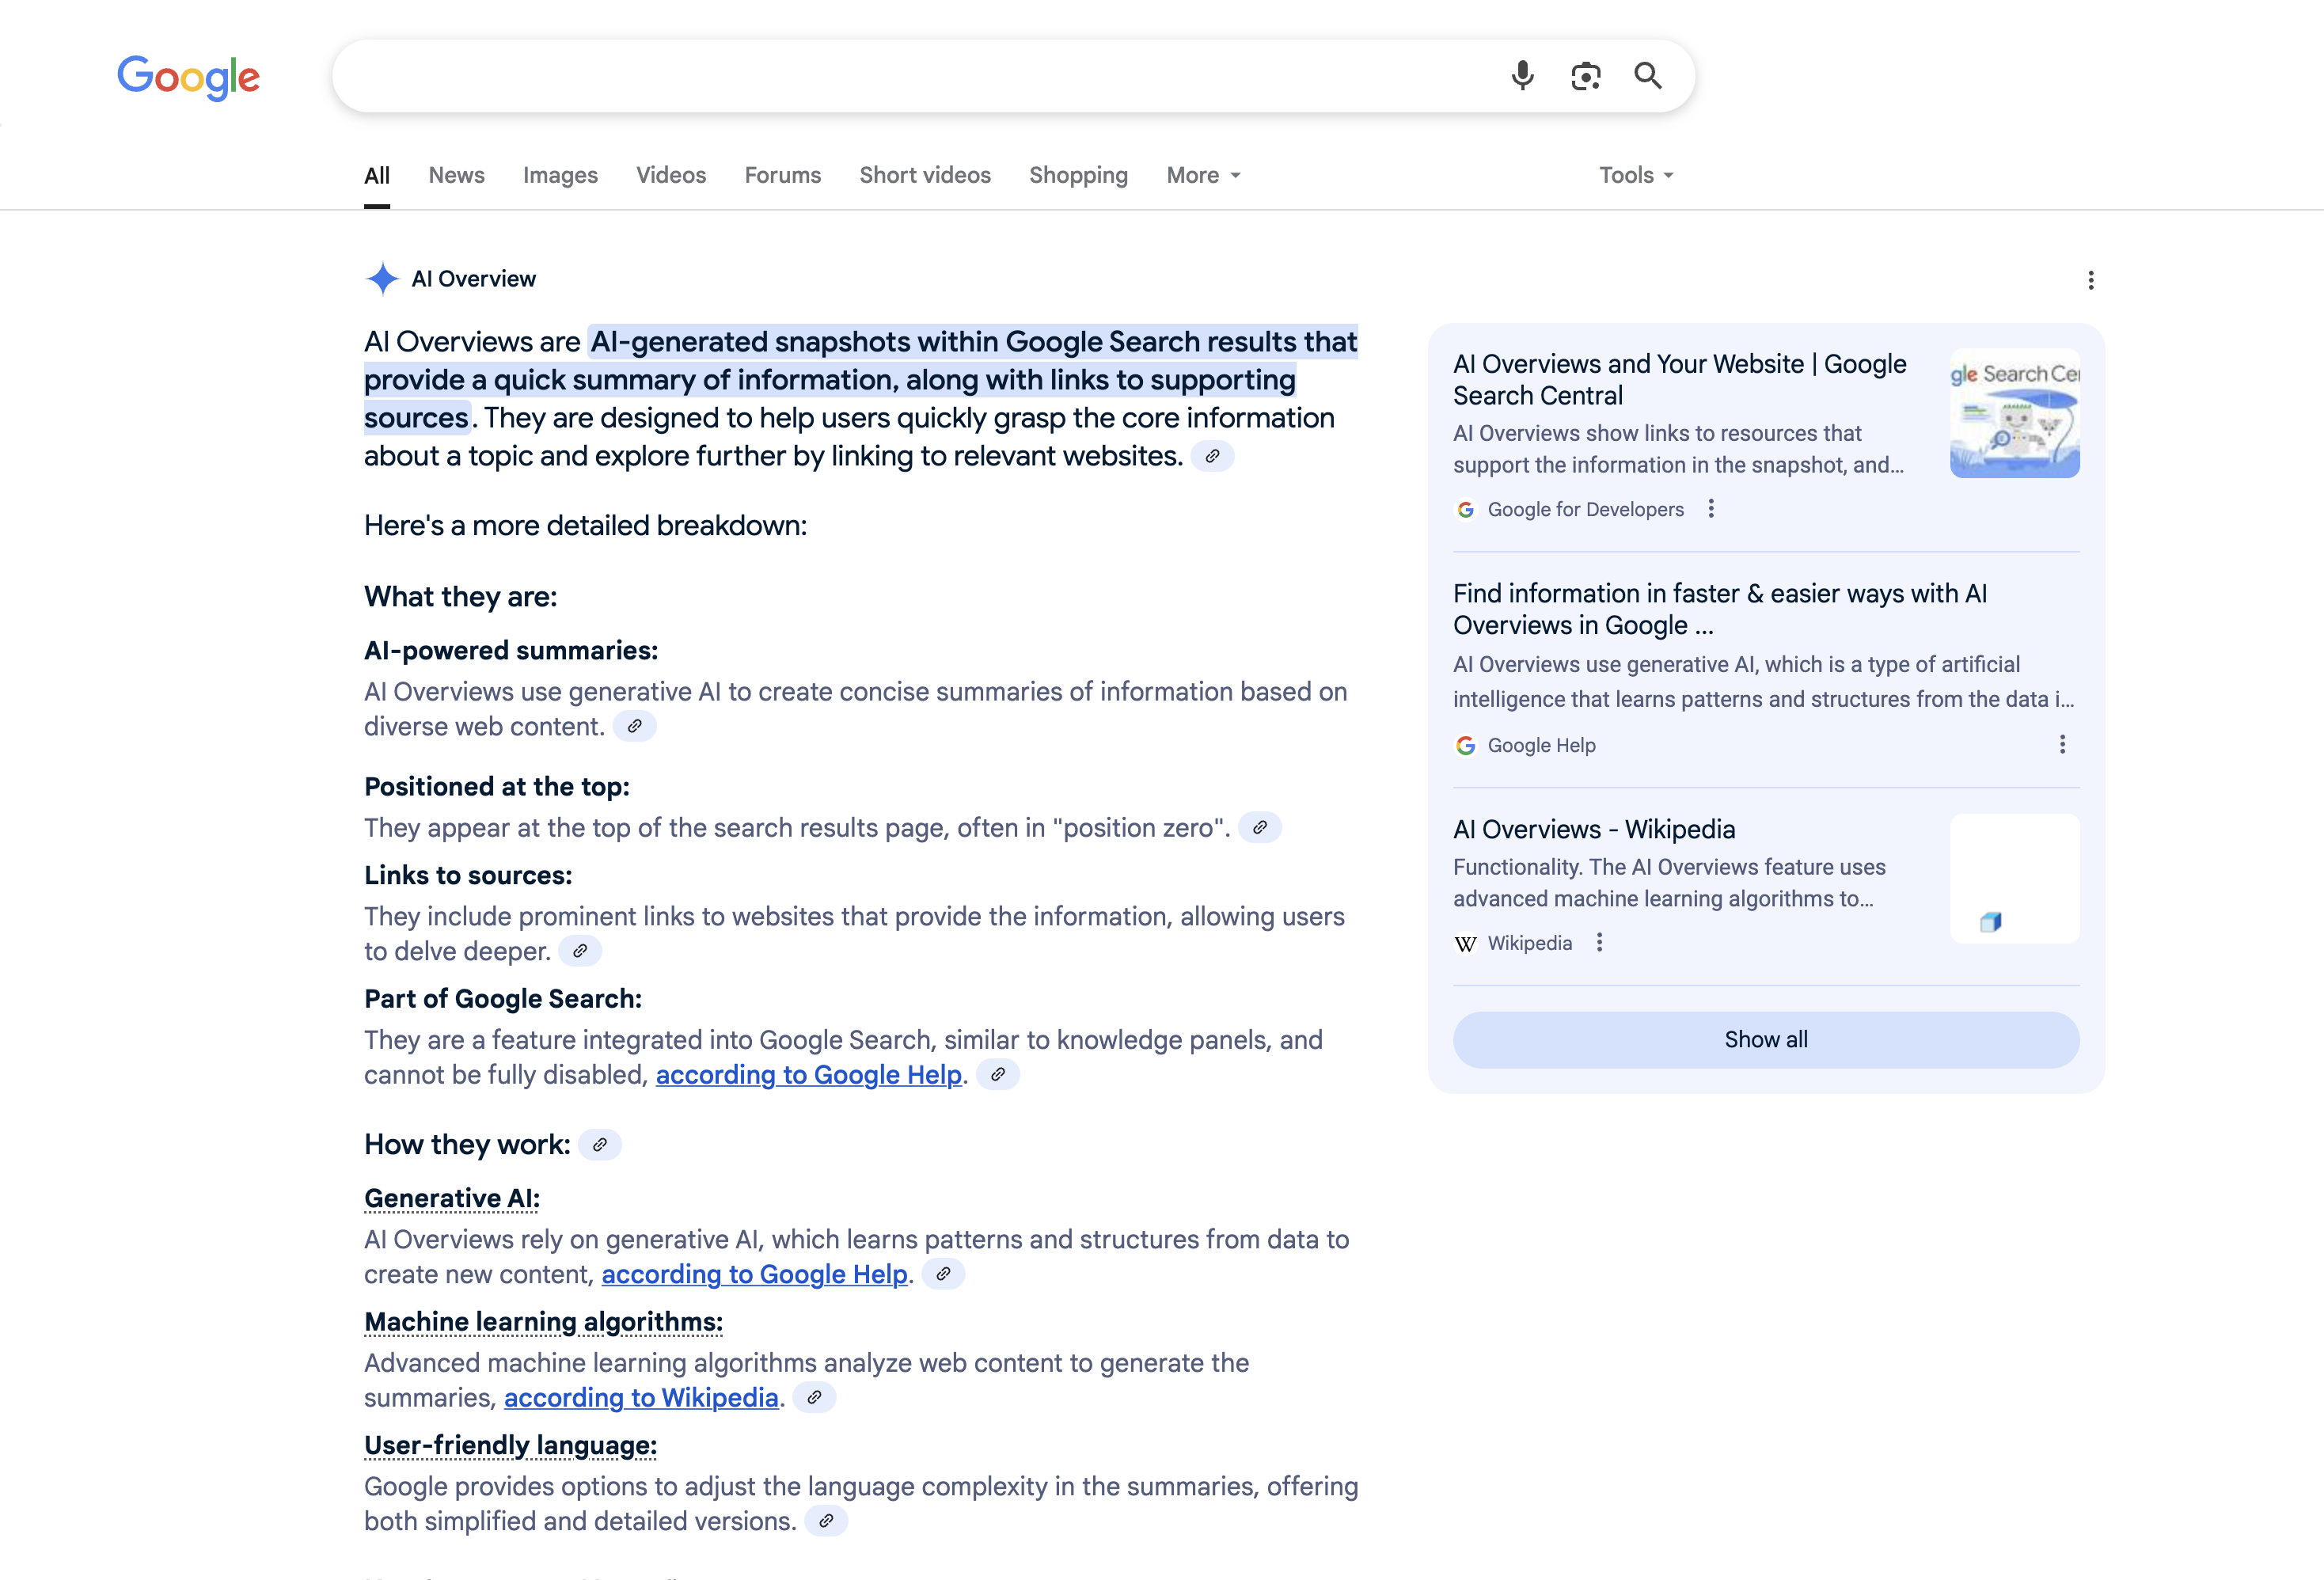Open Google Lens image search icon
Image resolution: width=2324 pixels, height=1580 pixels.
pos(1585,76)
